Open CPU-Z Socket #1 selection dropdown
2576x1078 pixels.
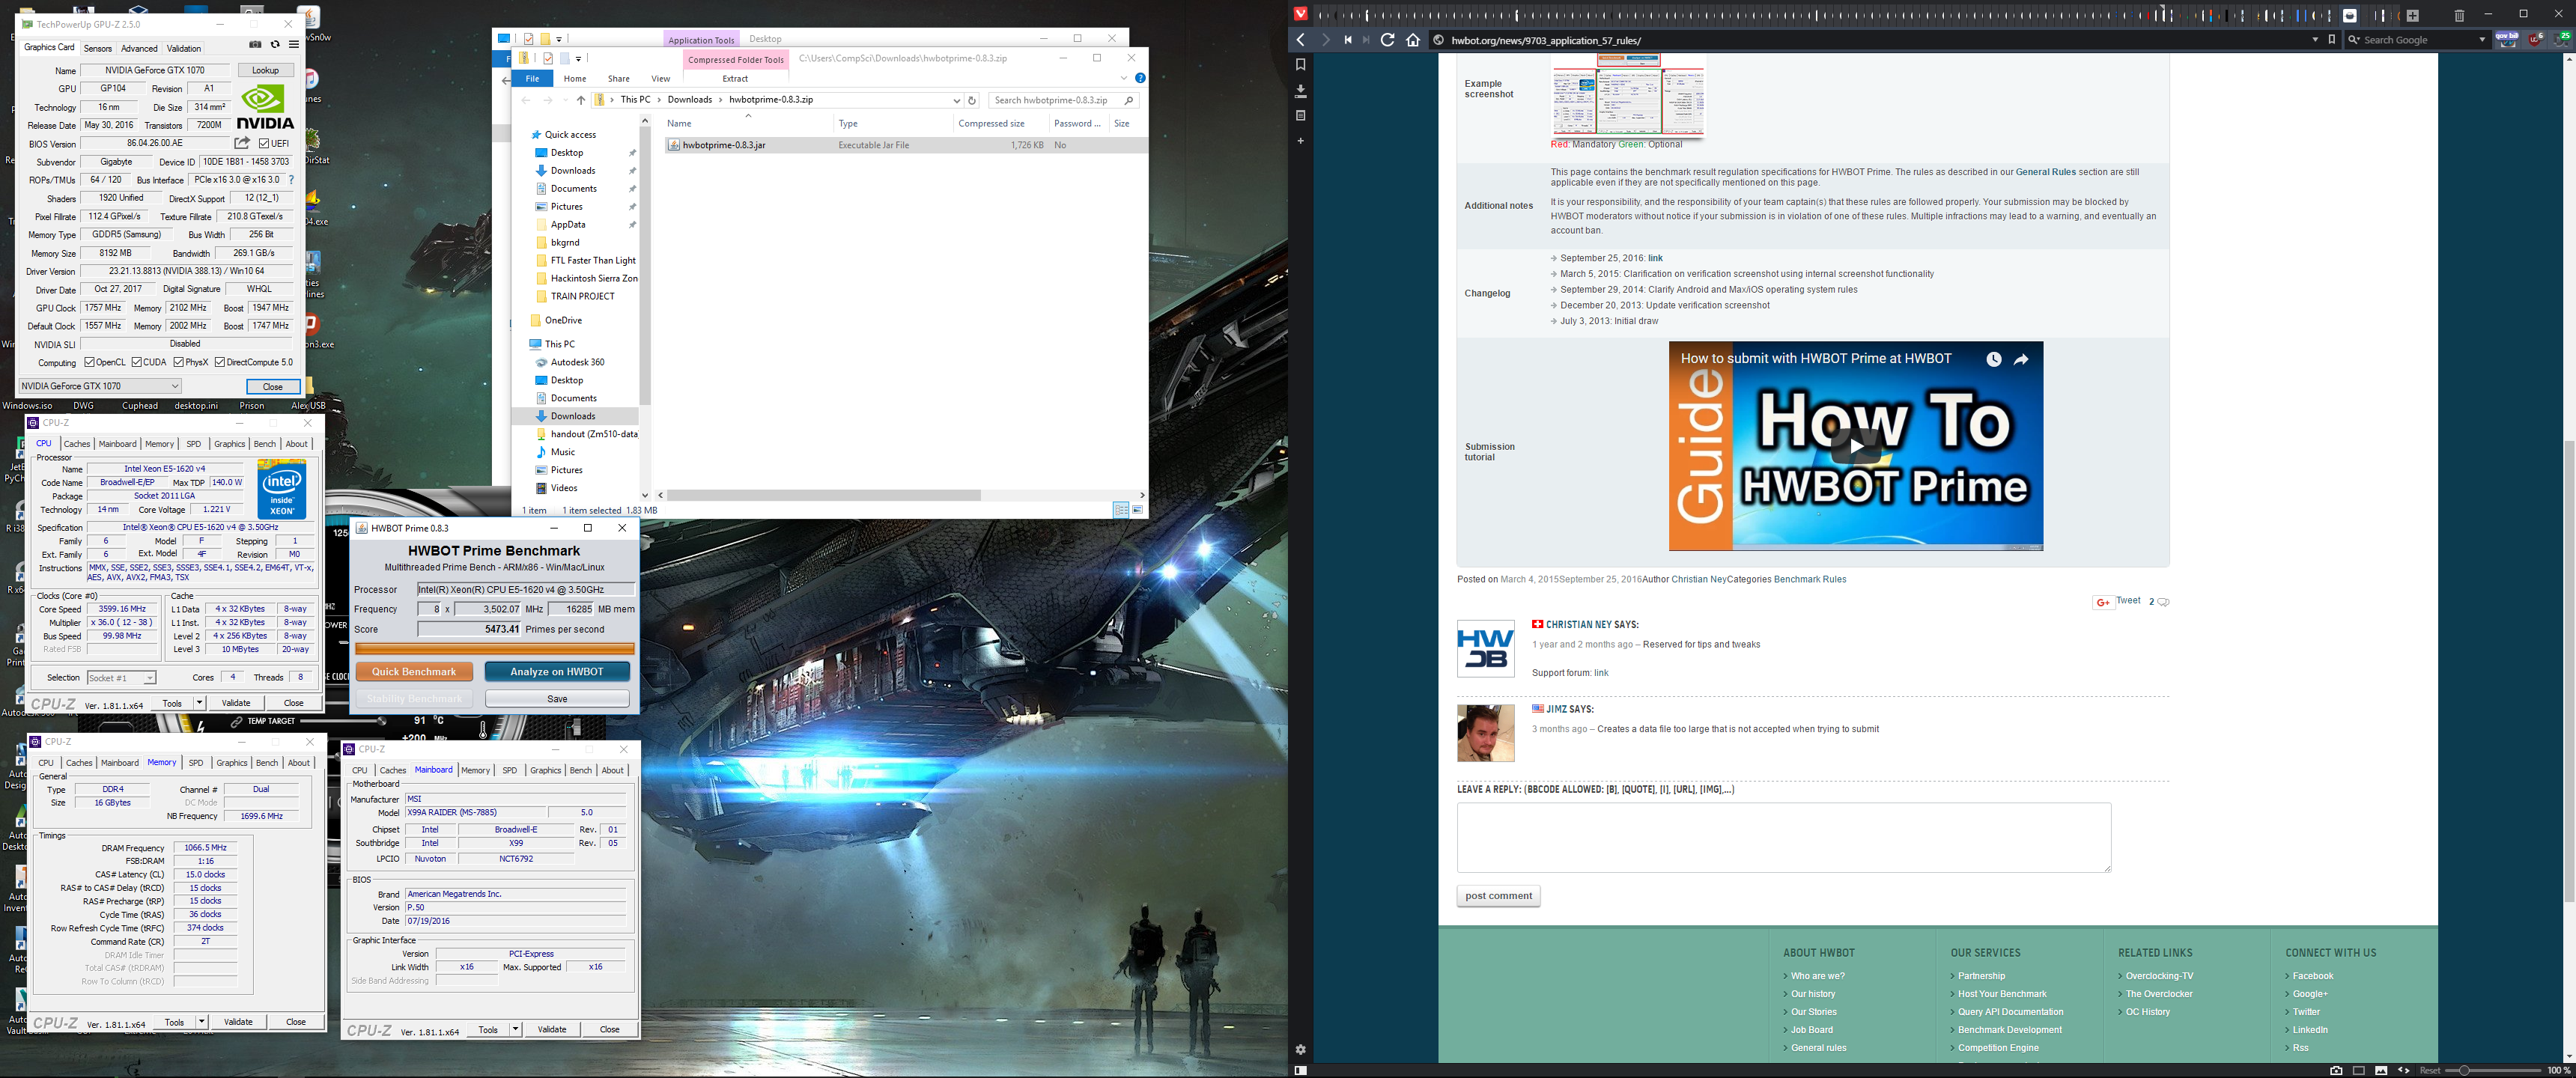121,678
